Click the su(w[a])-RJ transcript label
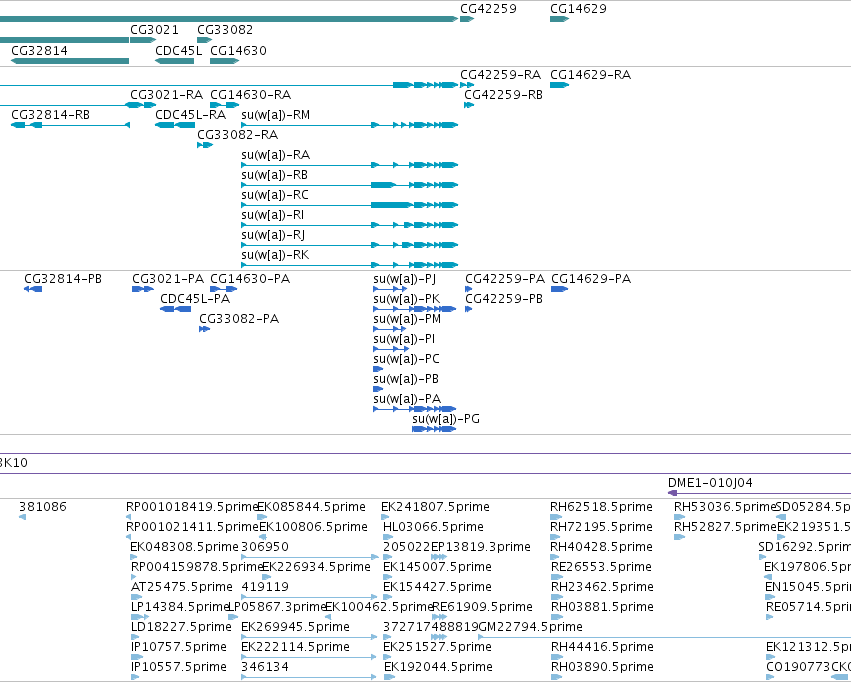 (273, 235)
